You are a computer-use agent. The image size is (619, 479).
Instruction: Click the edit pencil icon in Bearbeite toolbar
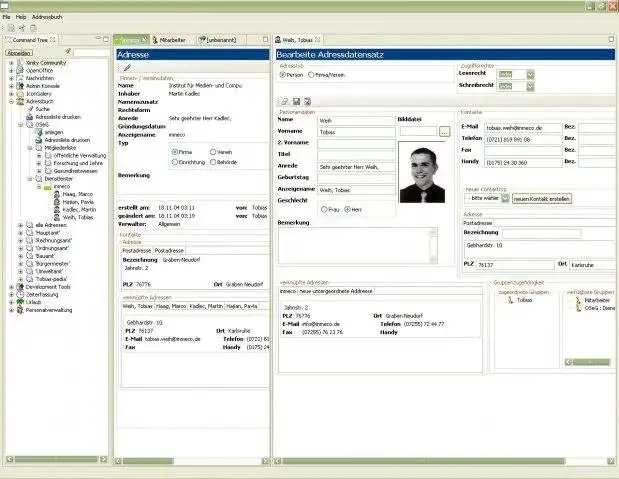(285, 102)
